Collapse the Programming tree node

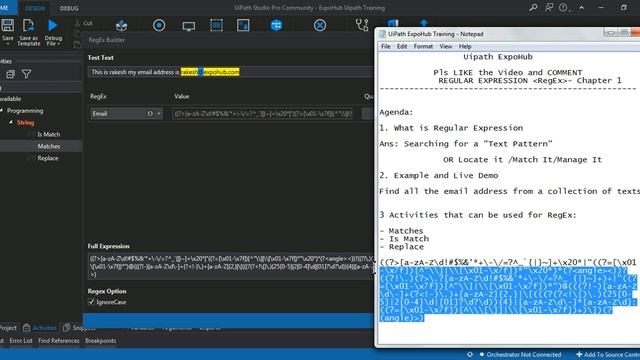tap(2, 111)
